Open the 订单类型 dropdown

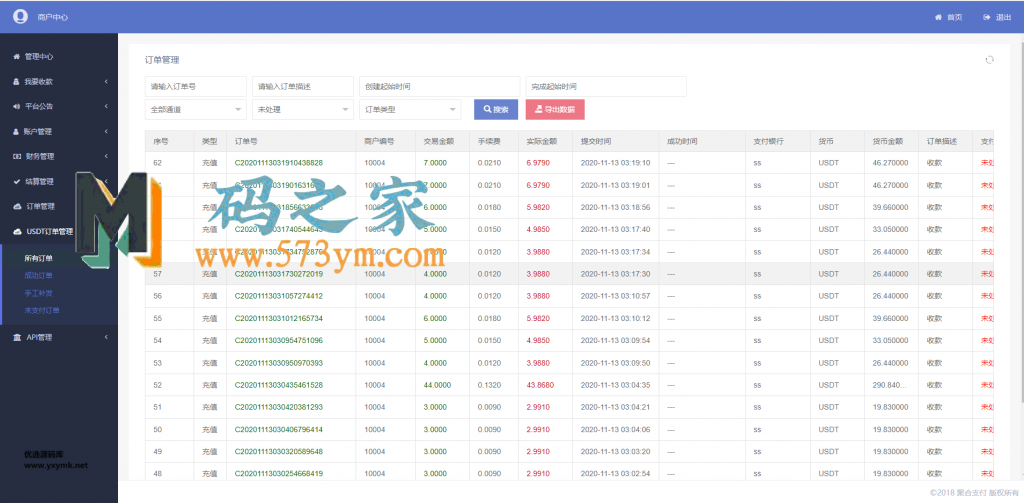pos(410,110)
